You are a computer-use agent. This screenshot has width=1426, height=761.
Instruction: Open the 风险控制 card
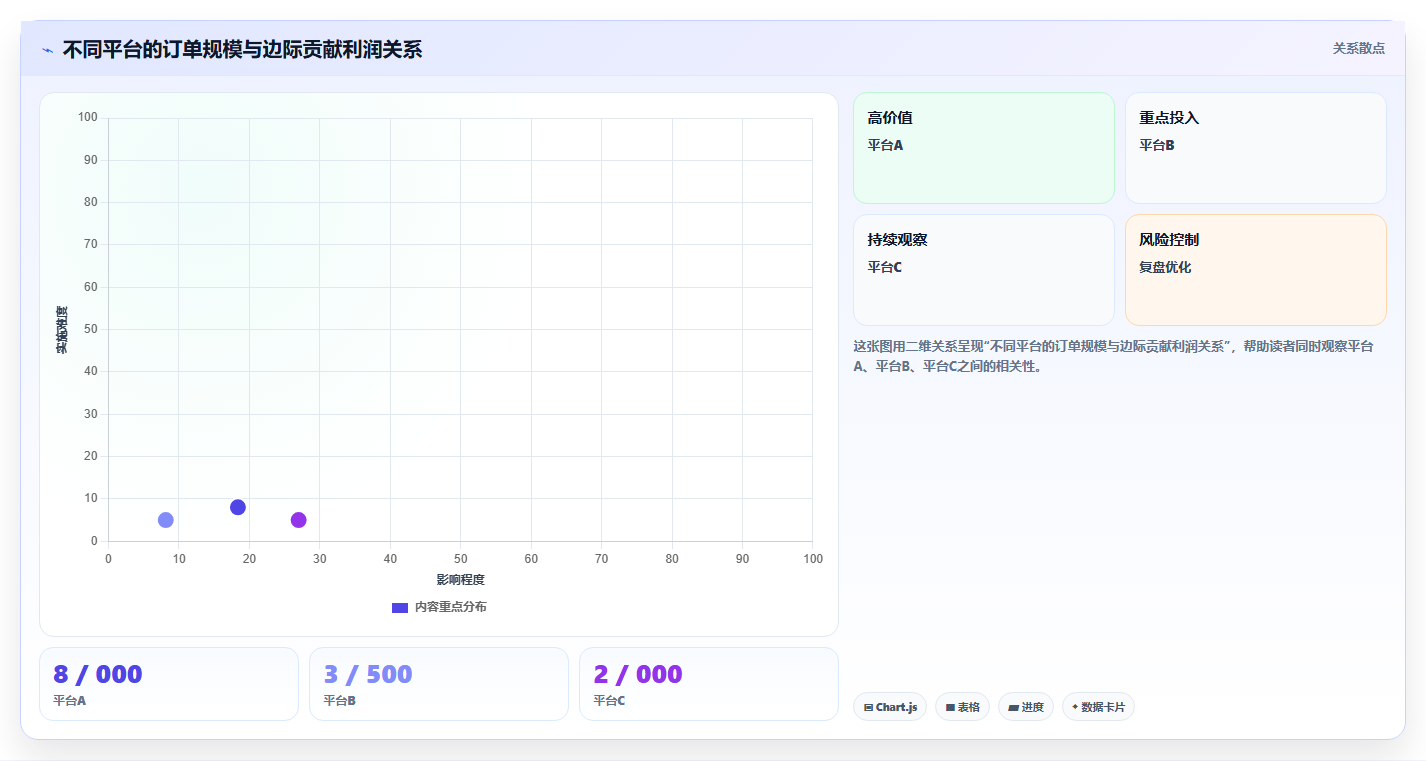coord(1256,270)
